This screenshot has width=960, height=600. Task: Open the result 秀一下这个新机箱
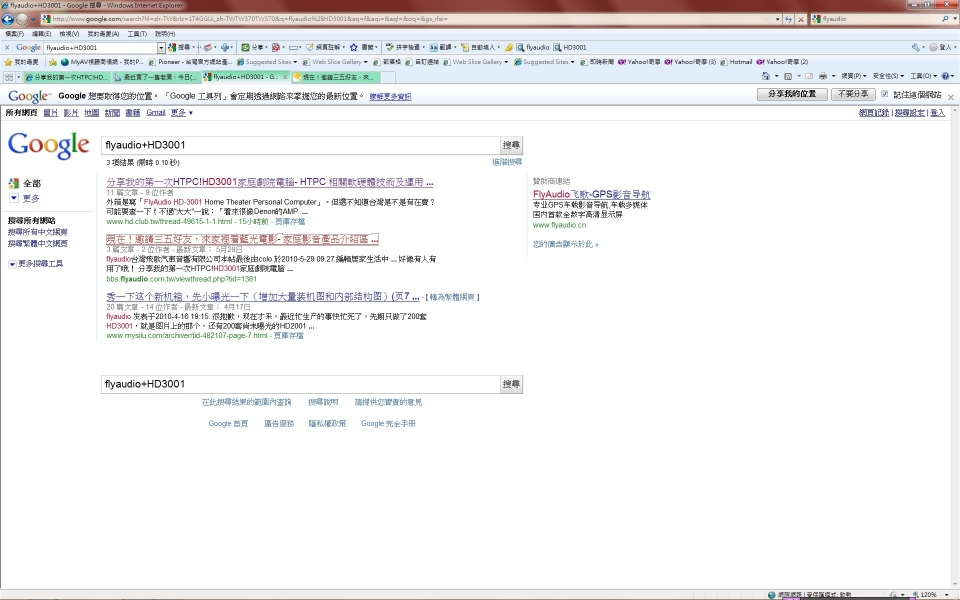tap(263, 296)
